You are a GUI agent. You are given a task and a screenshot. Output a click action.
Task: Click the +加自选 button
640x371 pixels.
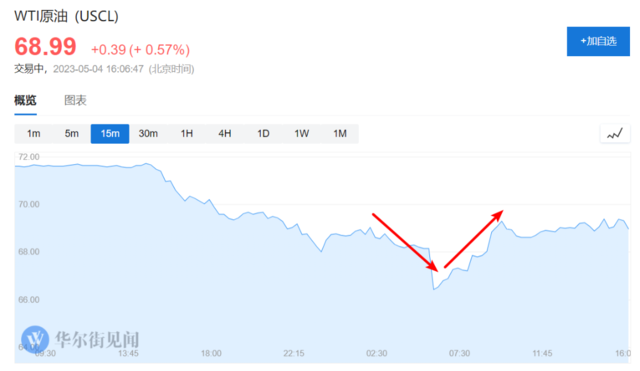tap(598, 41)
